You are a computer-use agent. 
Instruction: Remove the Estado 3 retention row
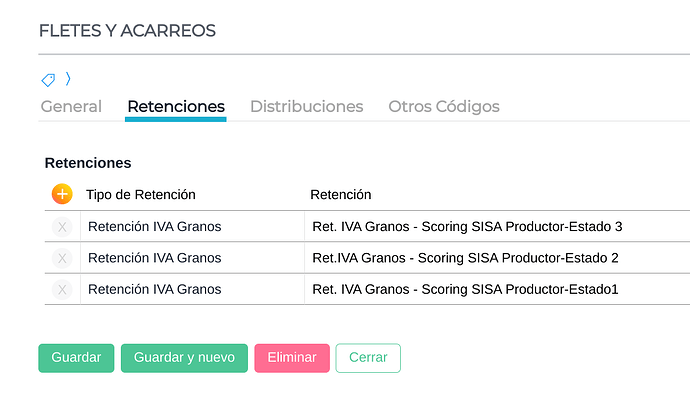[x=62, y=227]
